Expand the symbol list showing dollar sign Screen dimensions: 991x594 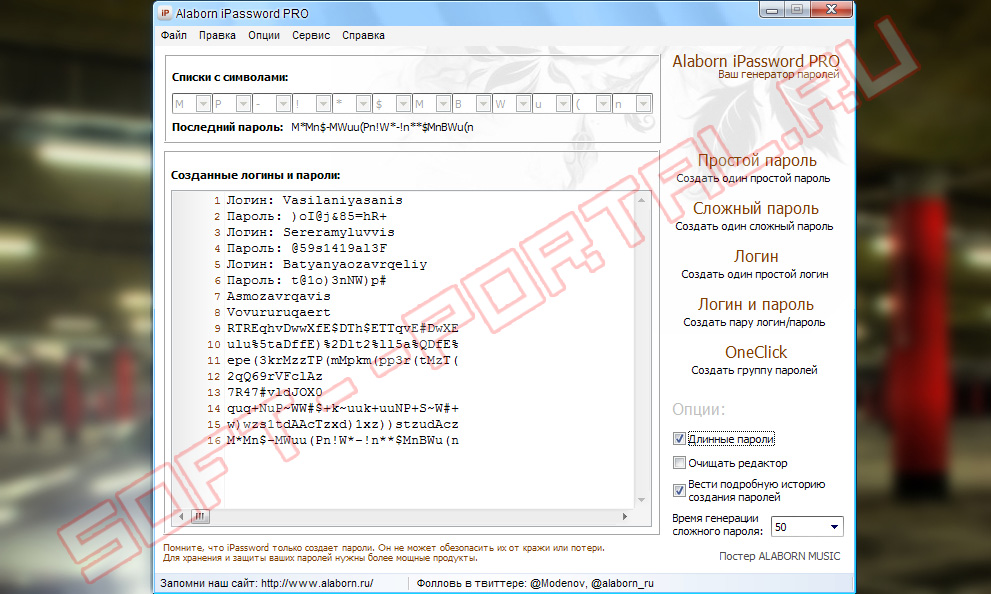[403, 104]
